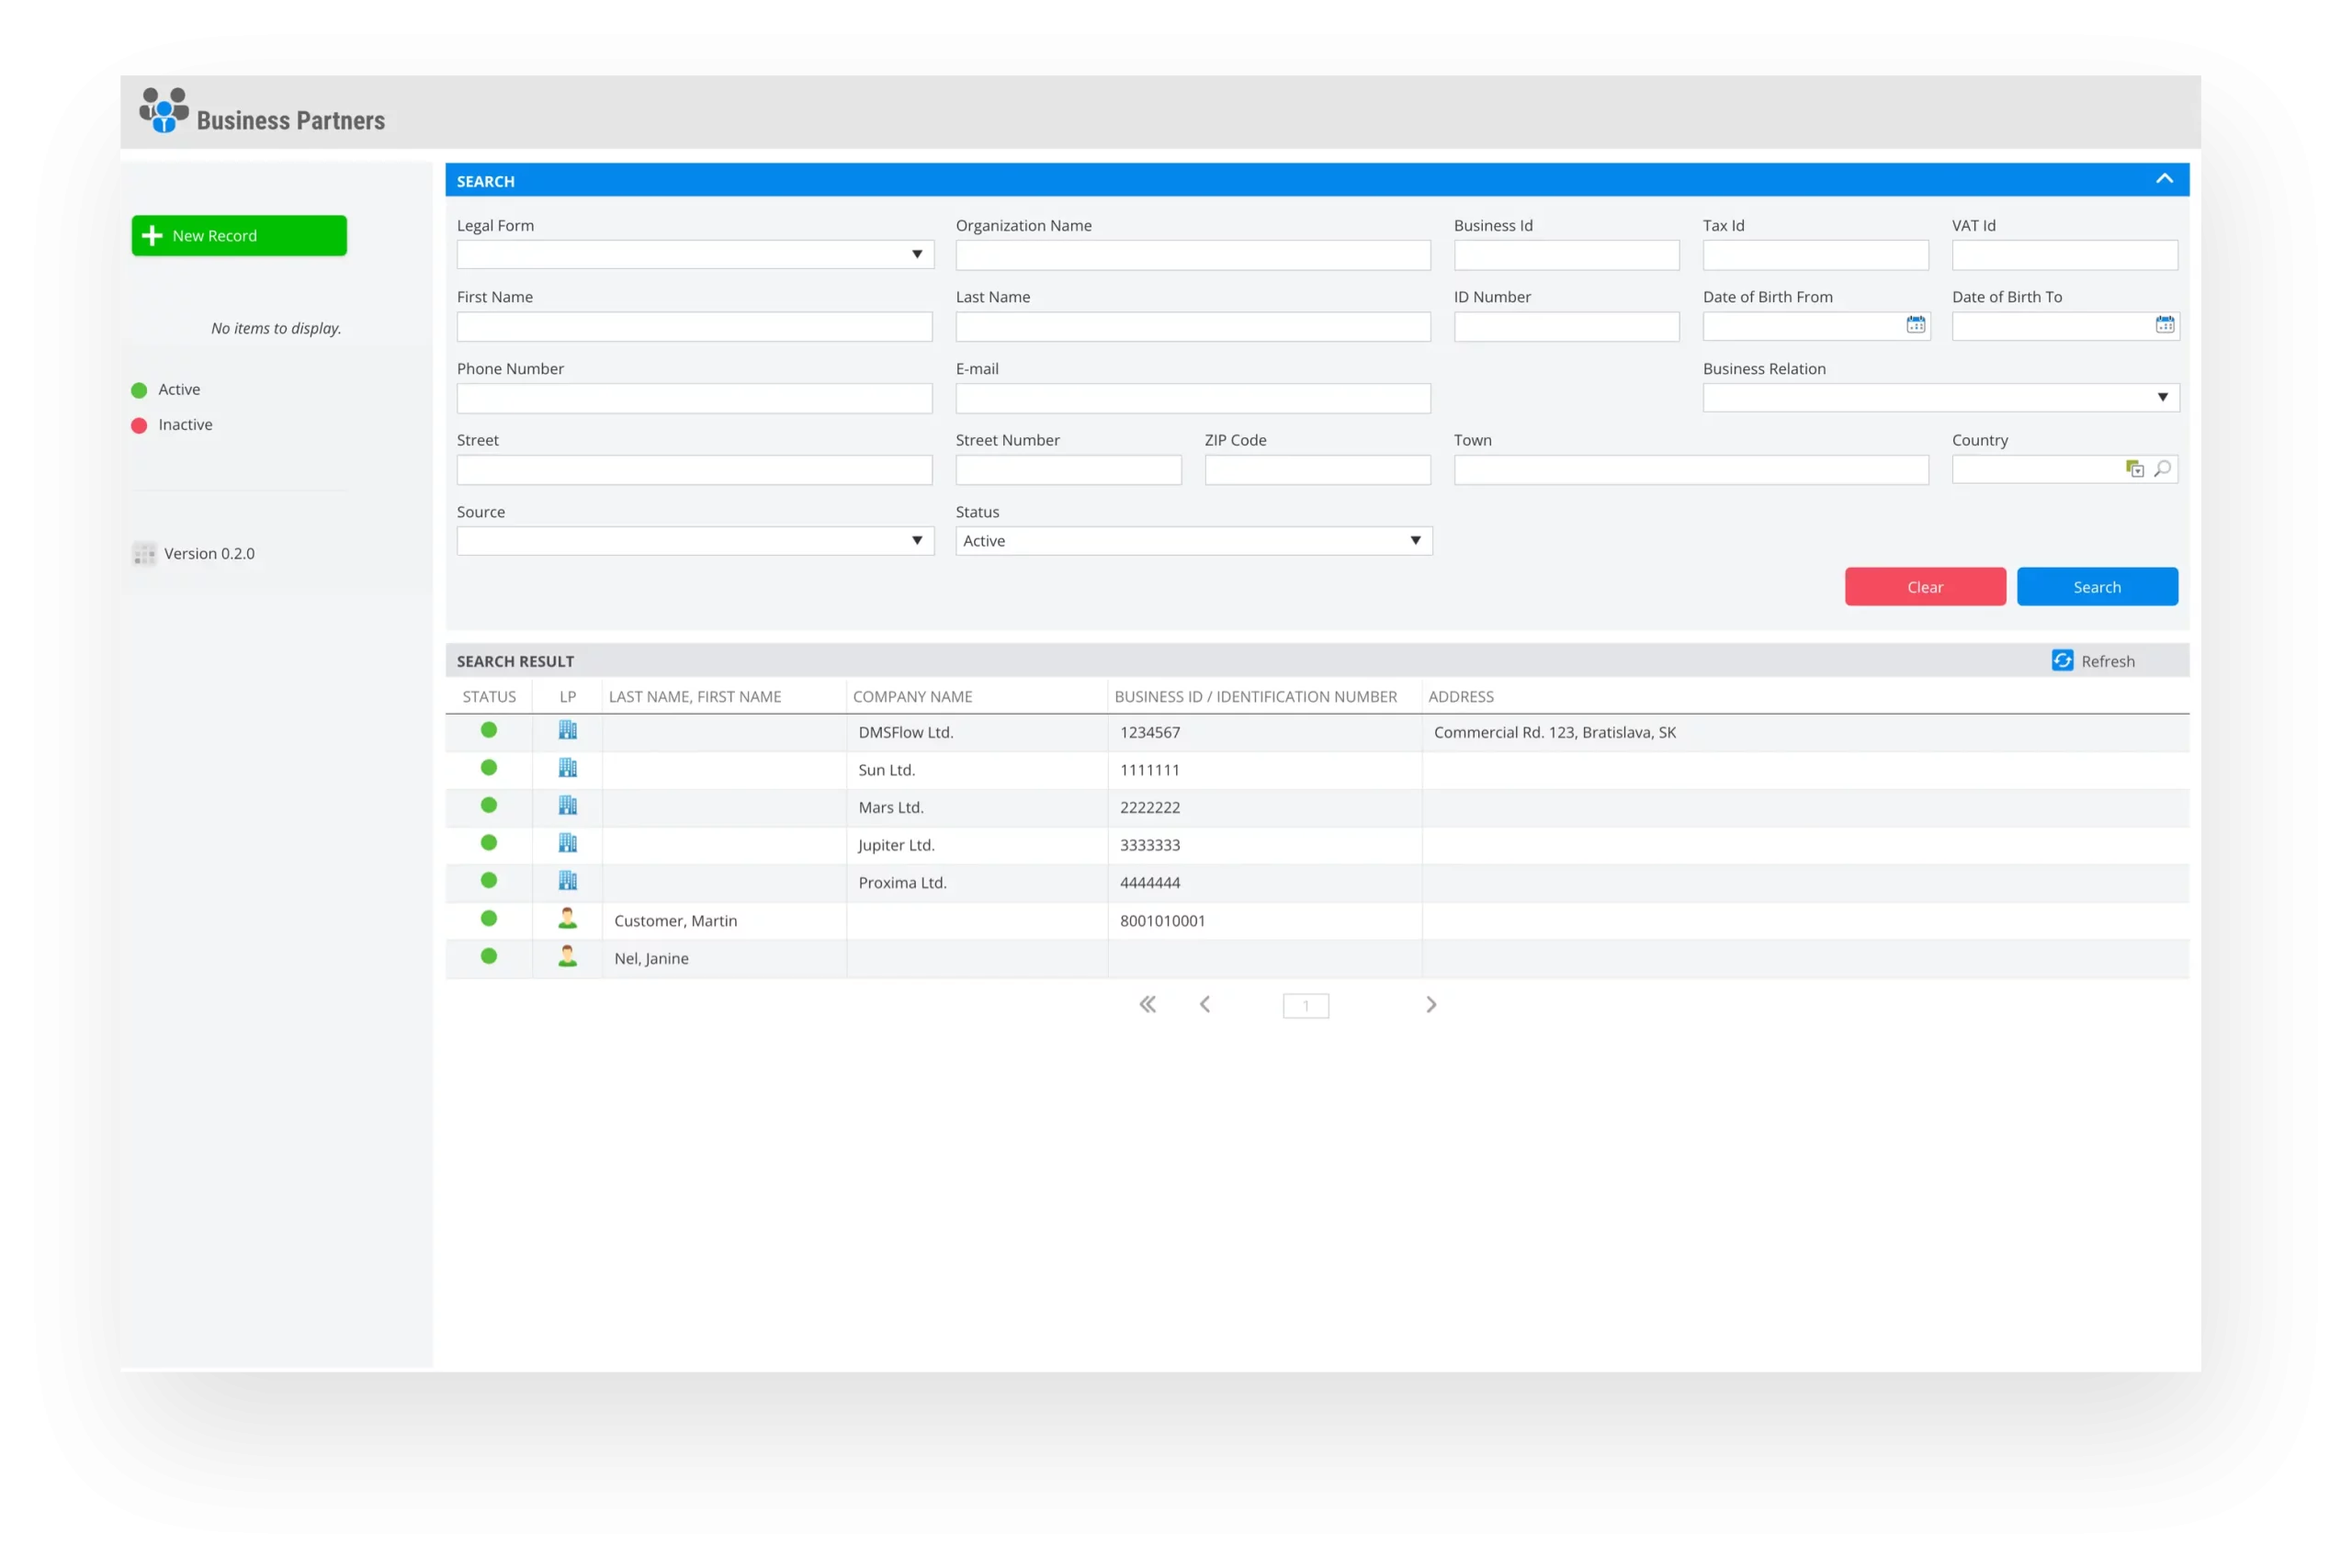Image resolution: width=2352 pixels, height=1568 pixels.
Task: Click the company icon for Jupiter Ltd.
Action: point(568,843)
